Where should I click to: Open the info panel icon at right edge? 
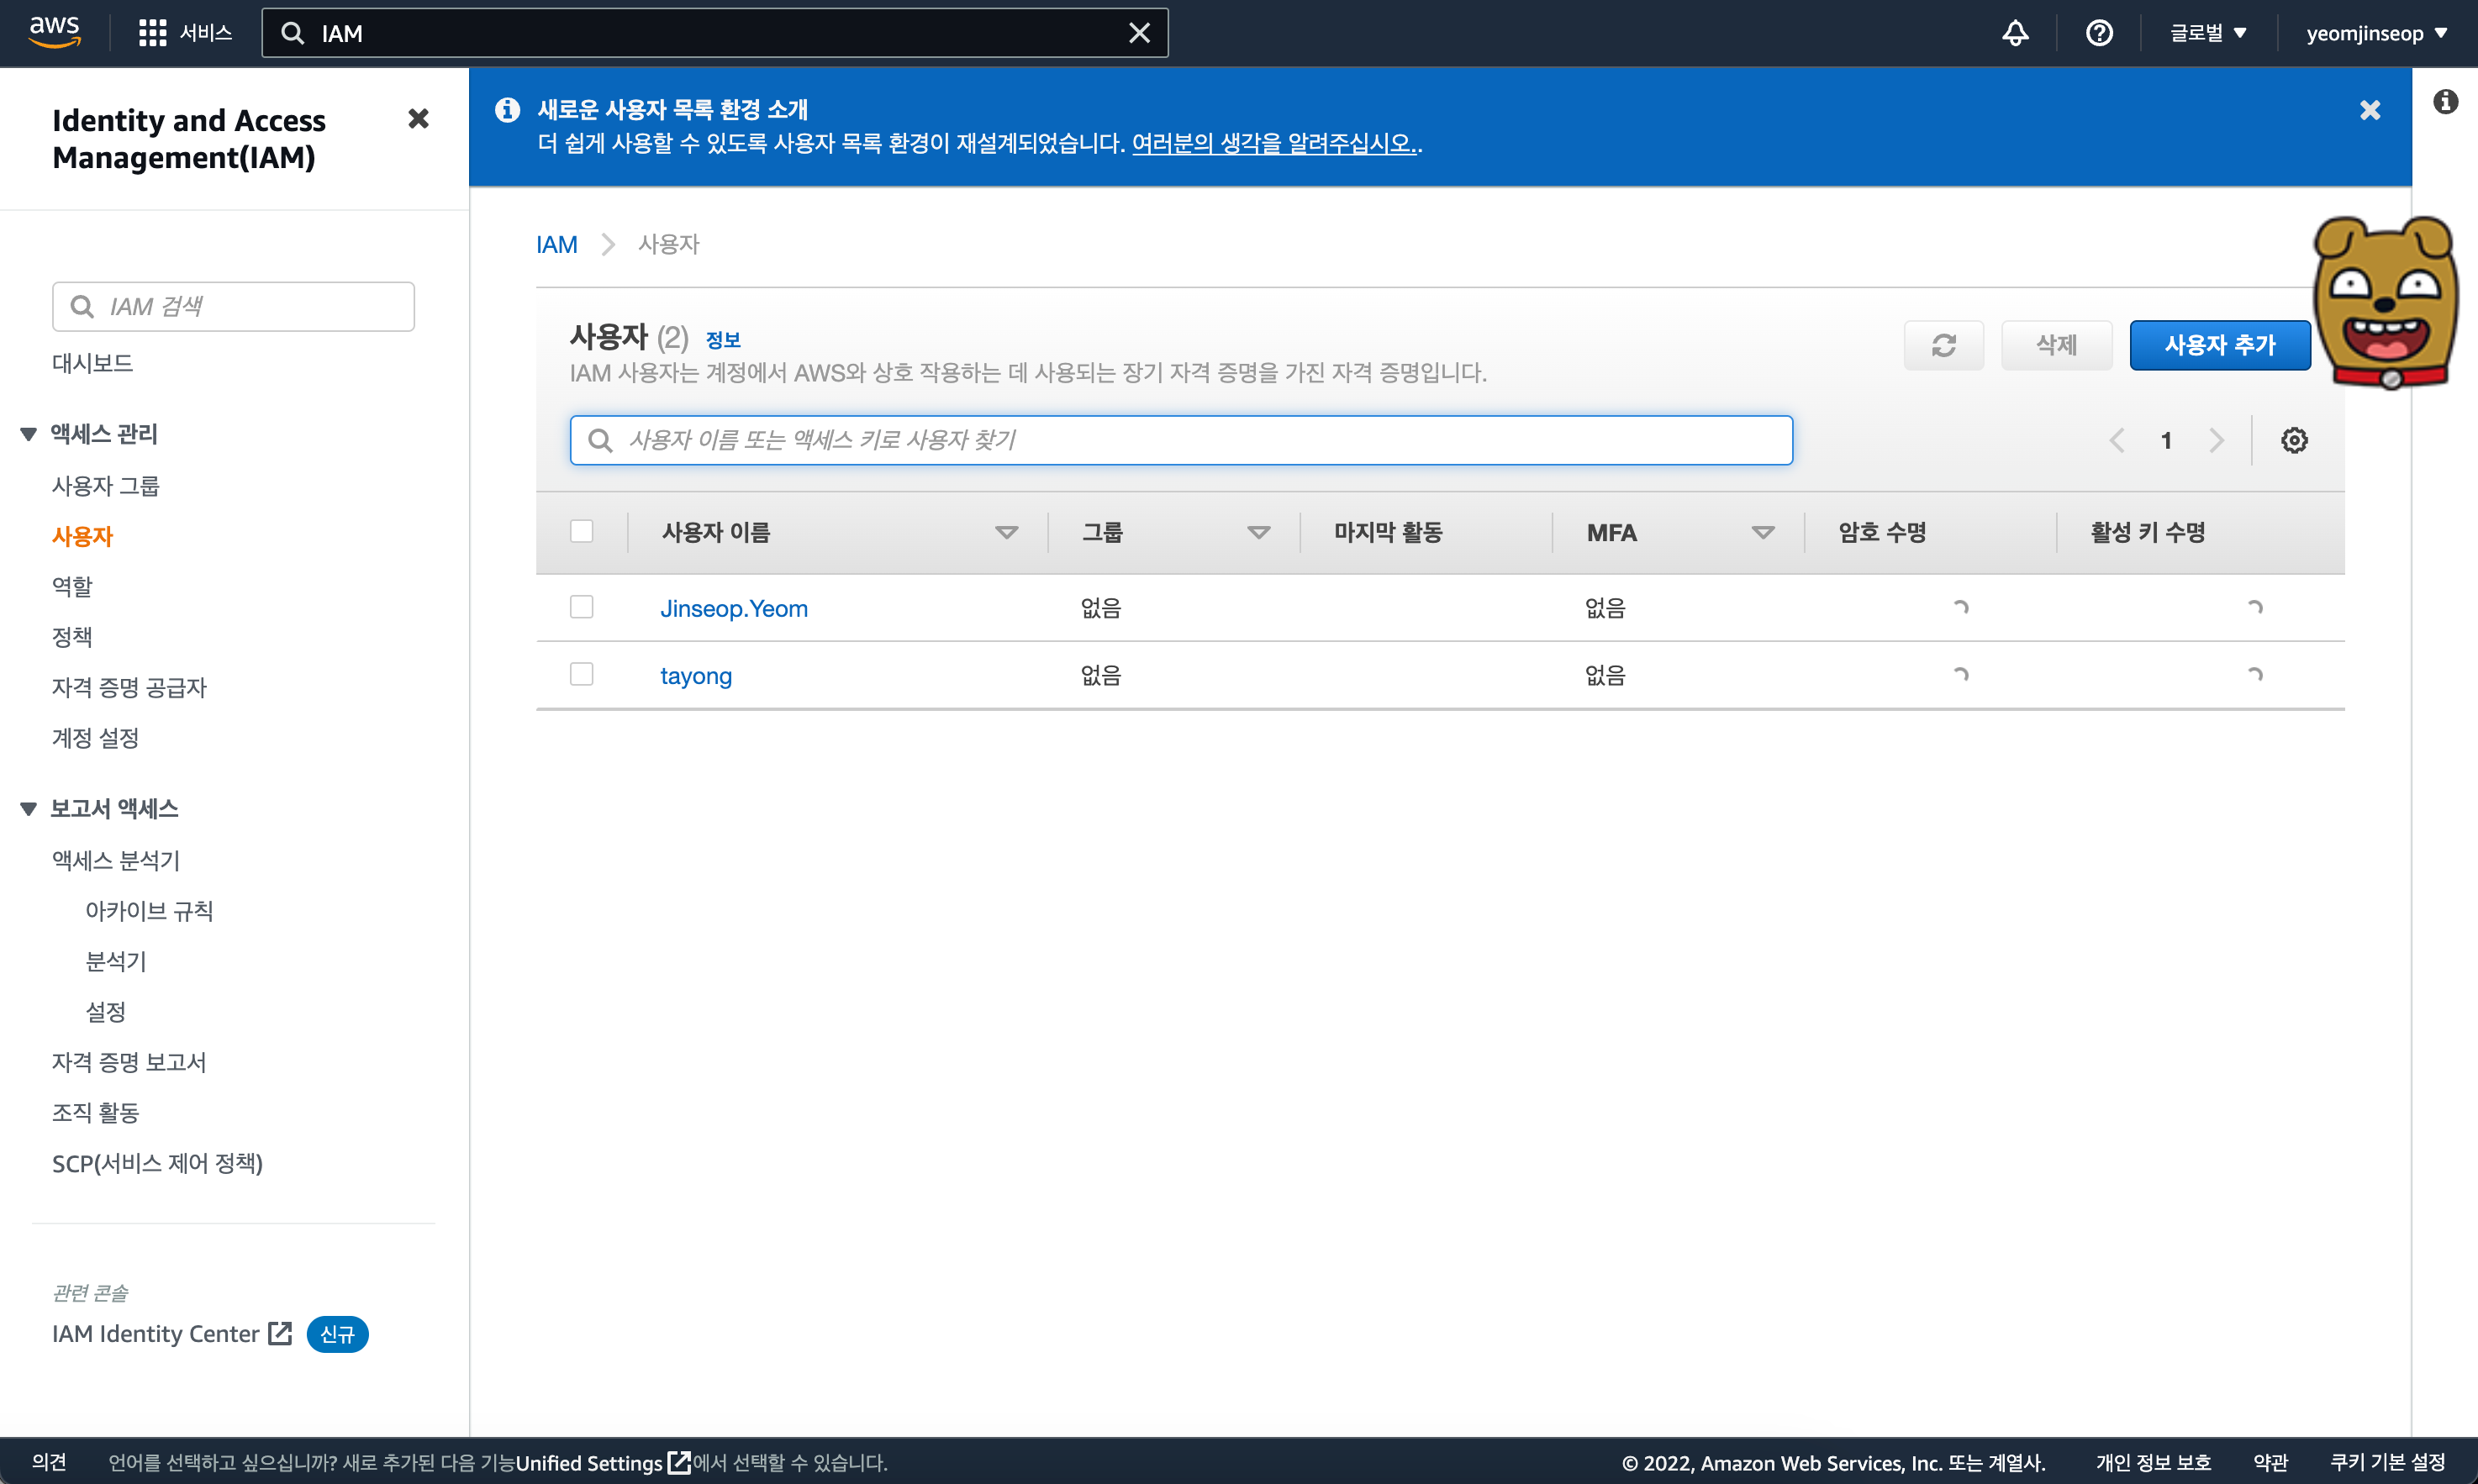tap(2445, 102)
